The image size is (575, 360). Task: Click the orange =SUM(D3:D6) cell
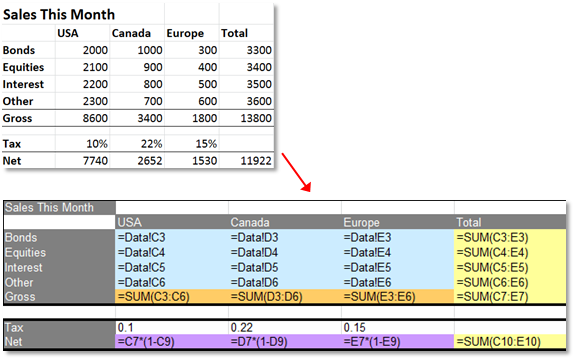point(285,297)
